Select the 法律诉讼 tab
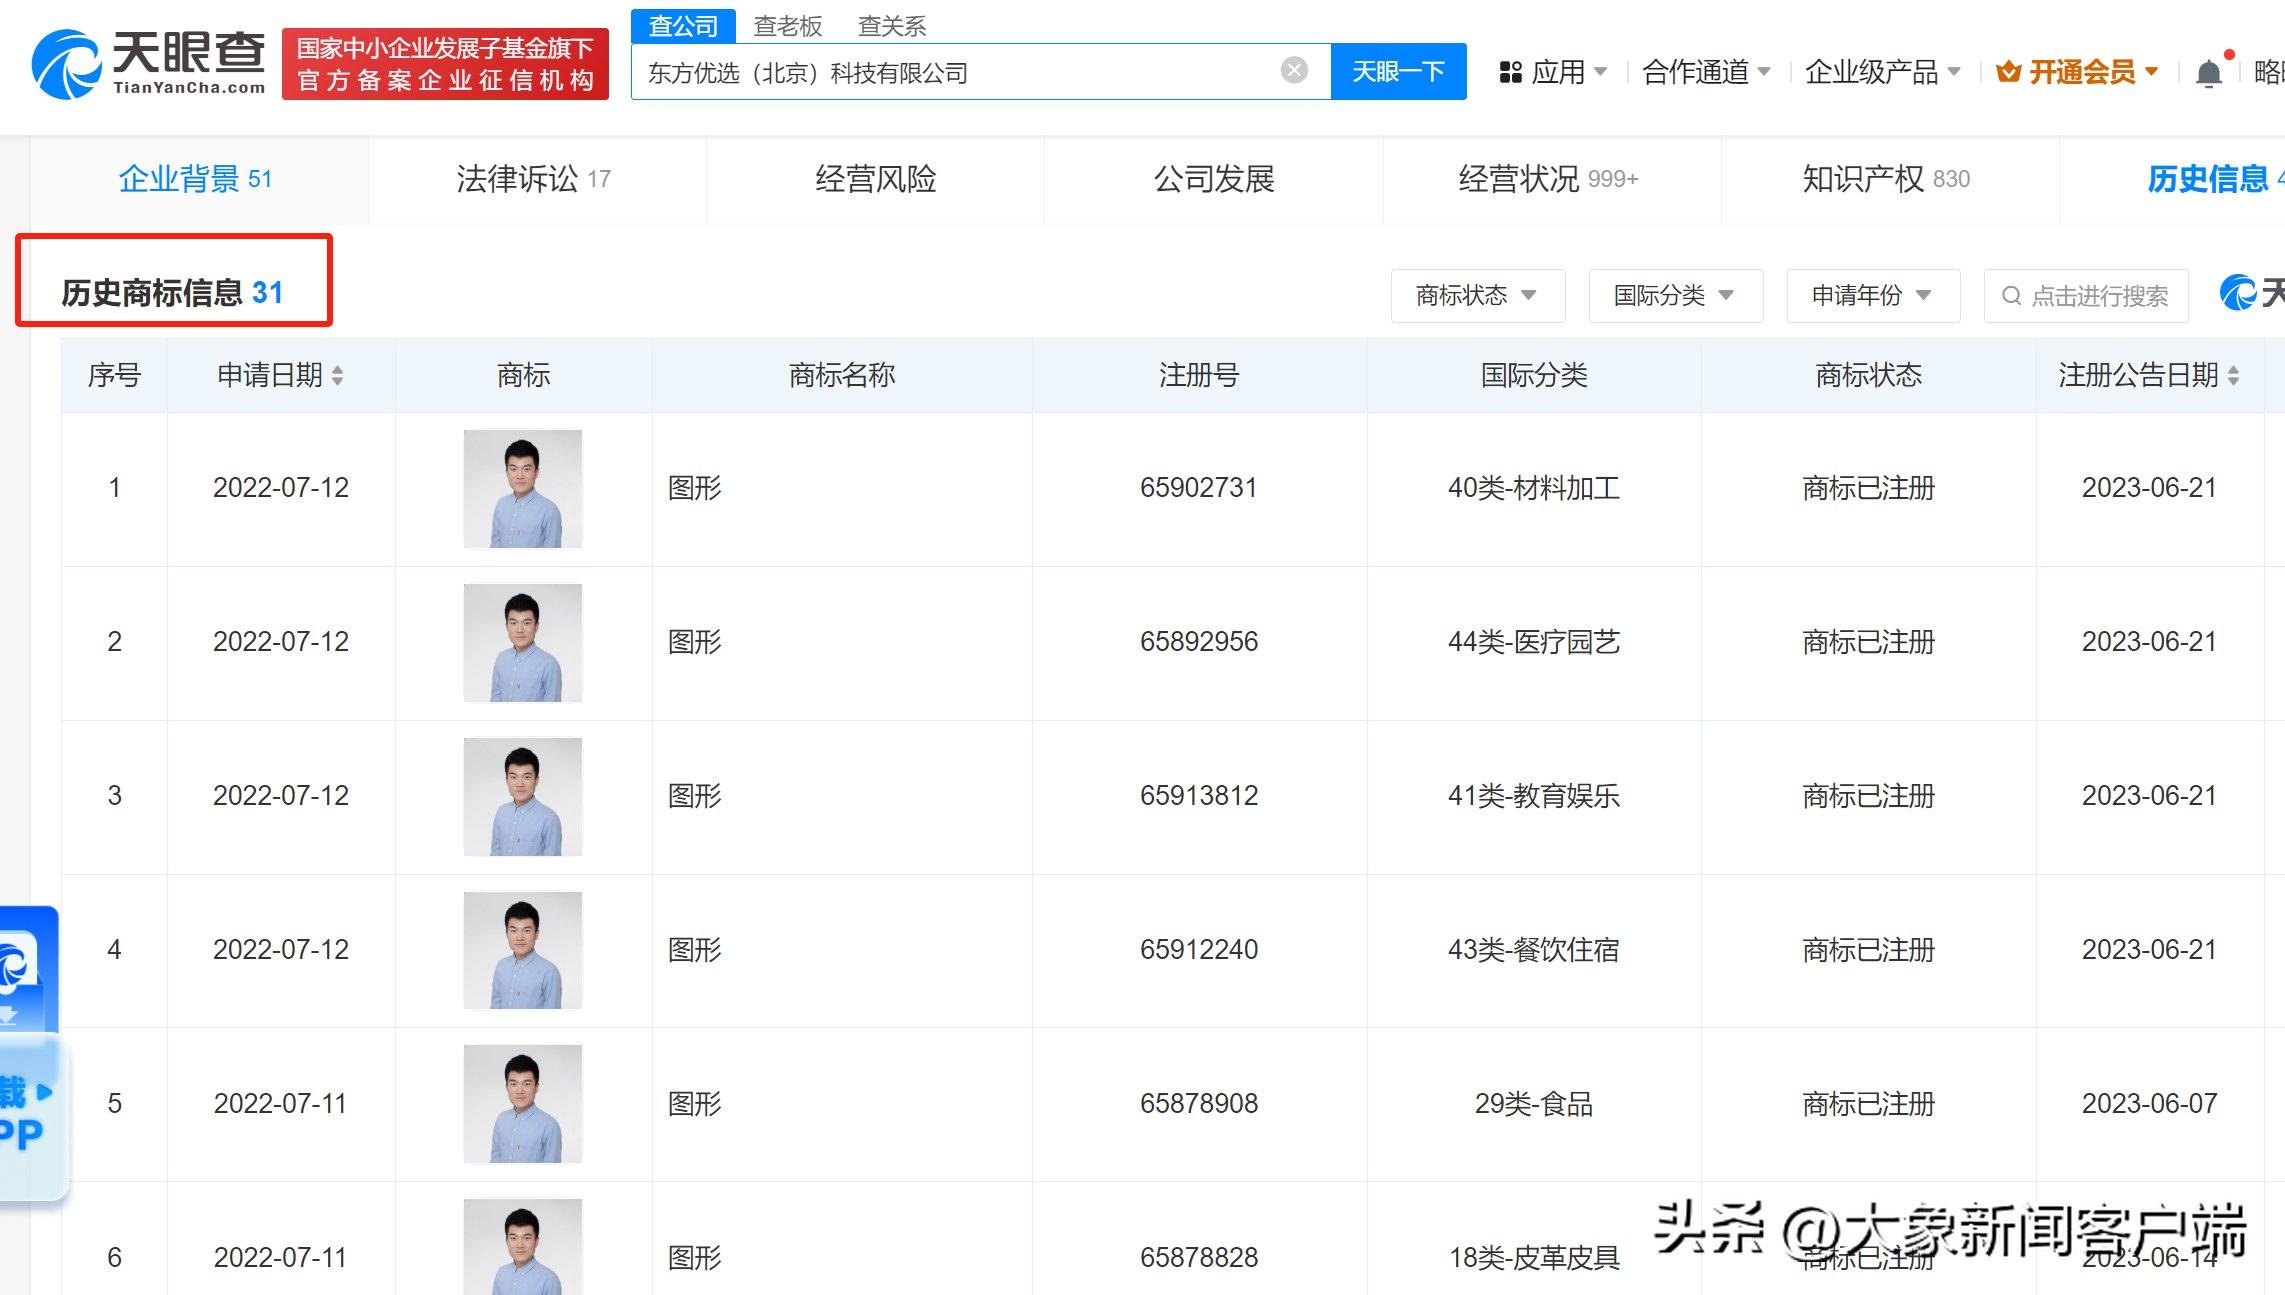2285x1295 pixels. pos(537,180)
